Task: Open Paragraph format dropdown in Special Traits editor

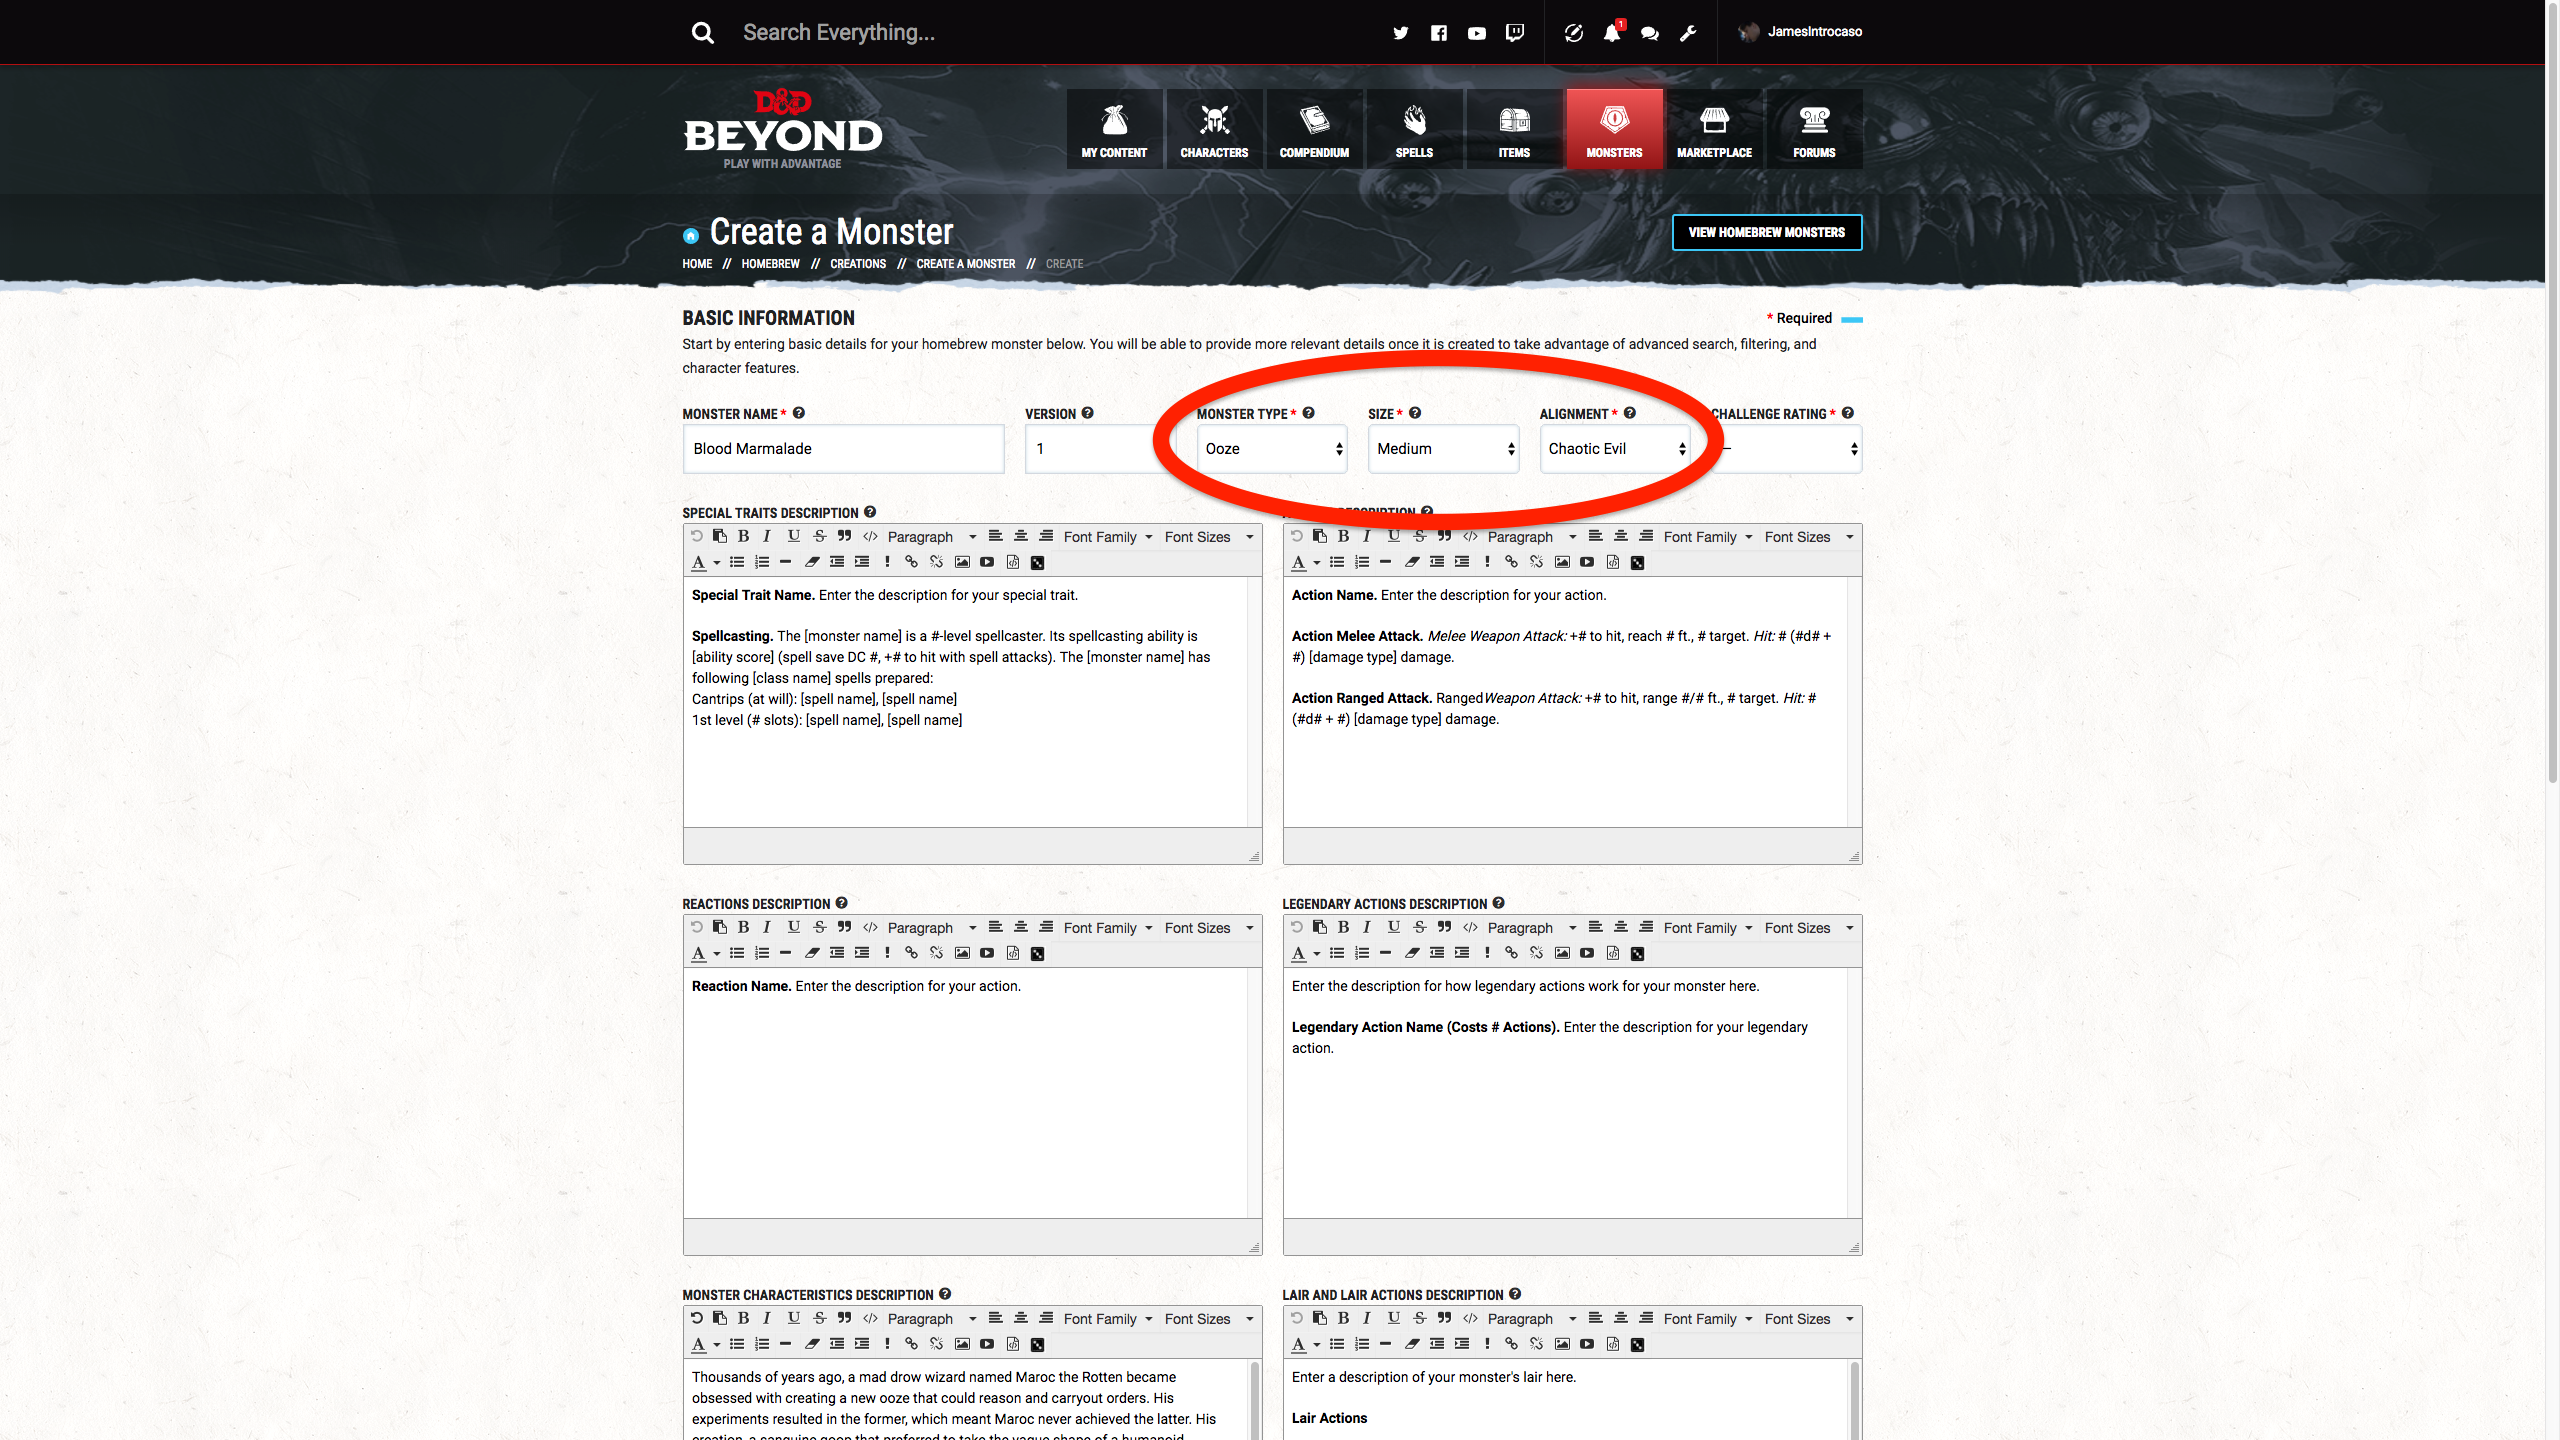Action: pyautogui.click(x=931, y=537)
